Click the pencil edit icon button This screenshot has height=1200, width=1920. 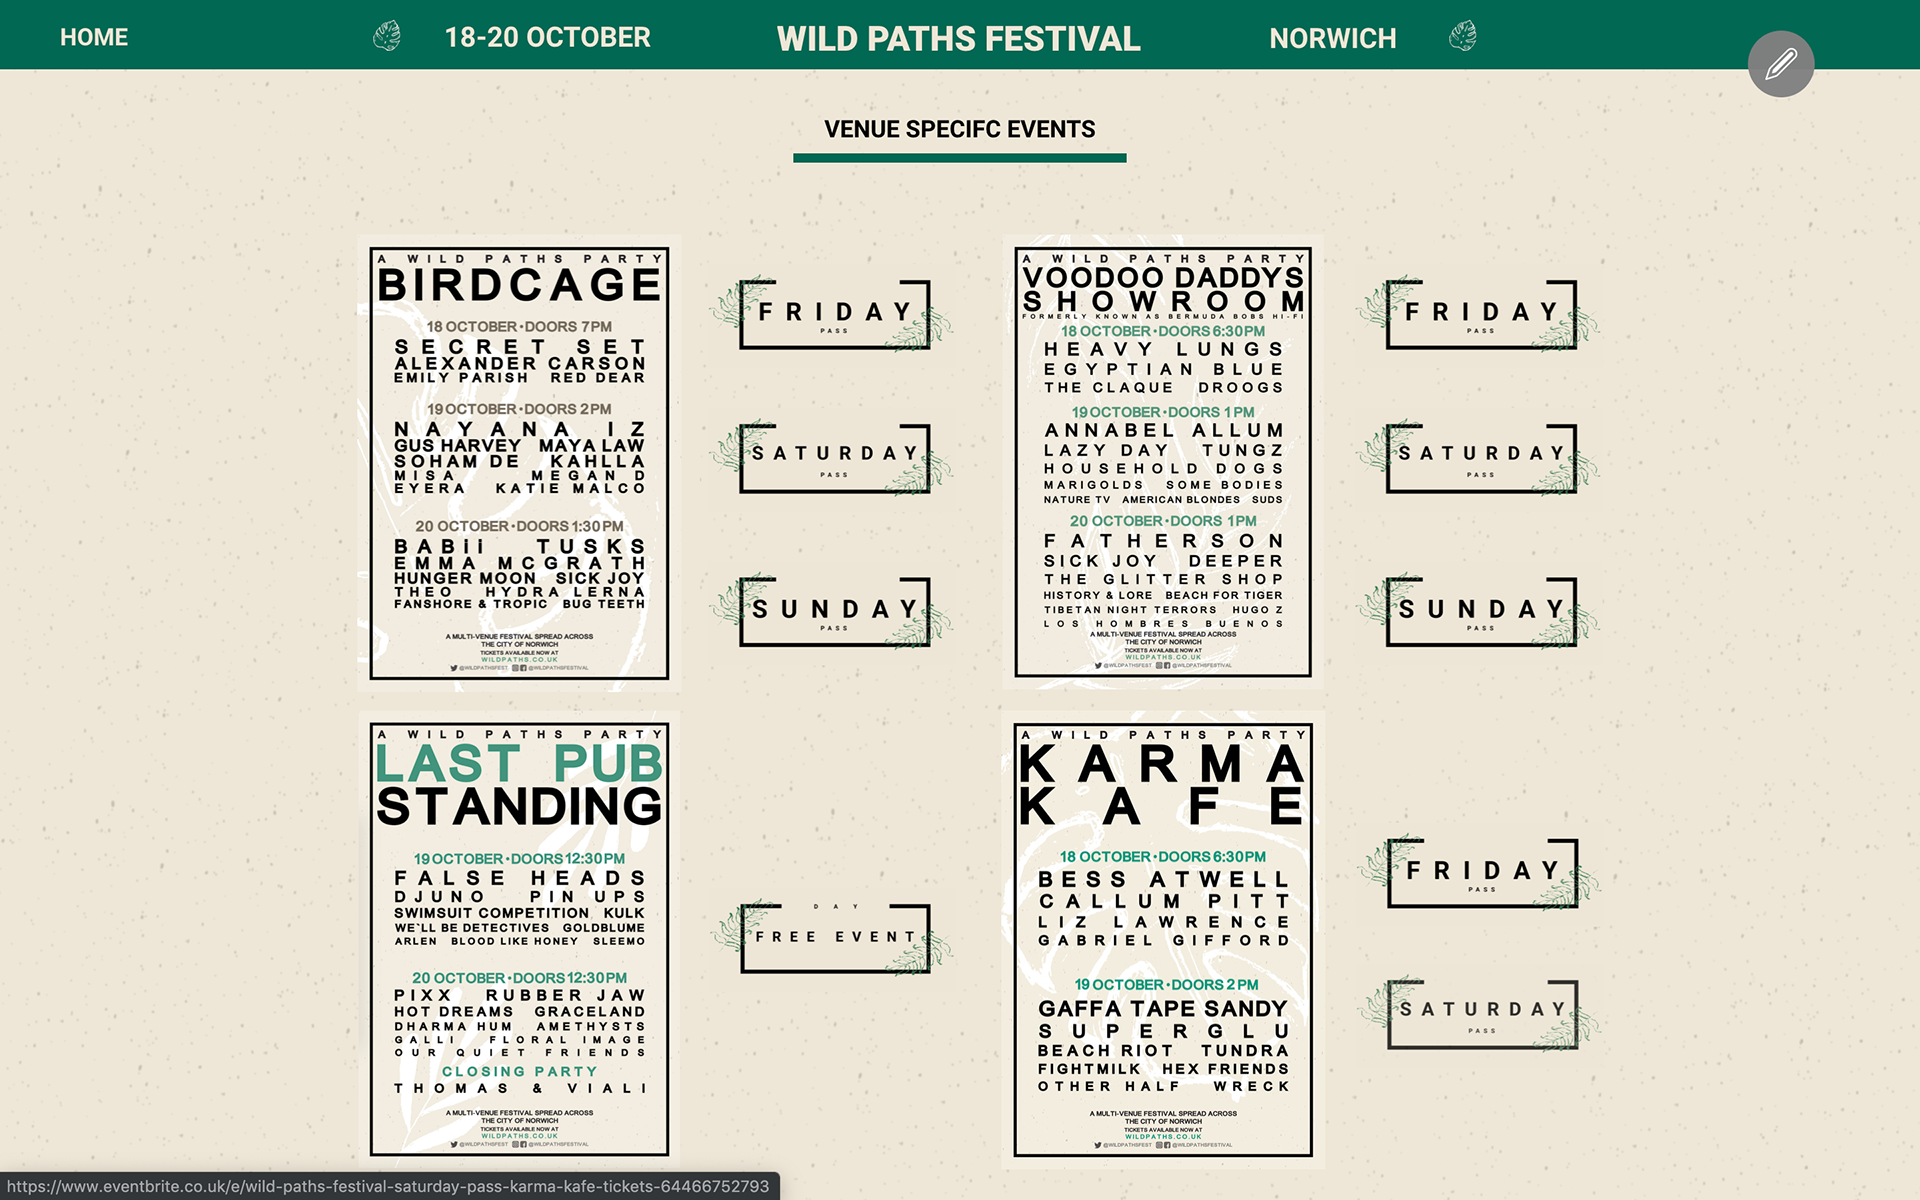(1781, 64)
